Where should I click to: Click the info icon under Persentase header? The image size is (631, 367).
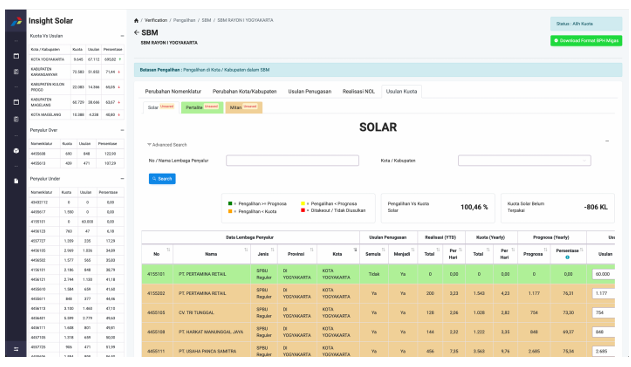567,258
